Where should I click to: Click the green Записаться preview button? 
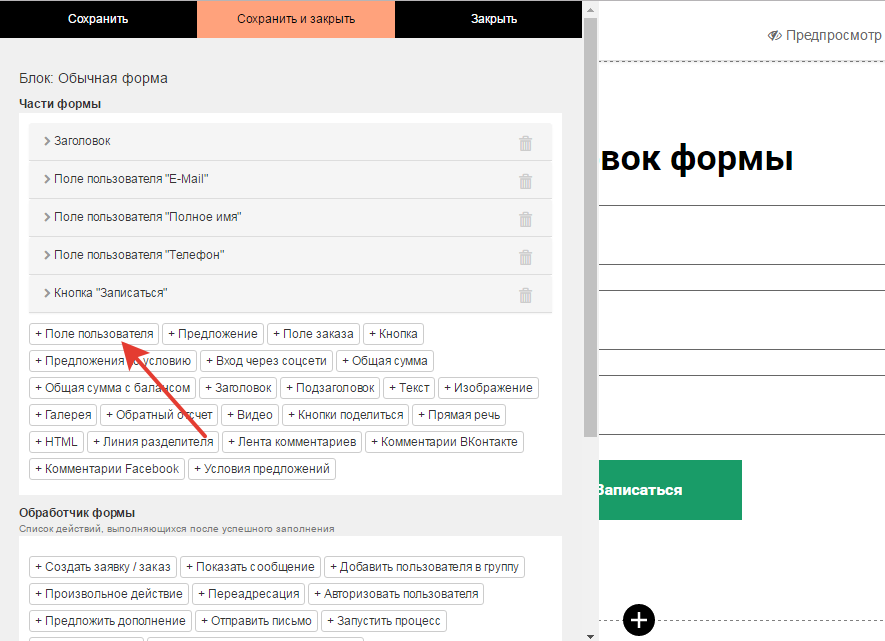point(670,490)
